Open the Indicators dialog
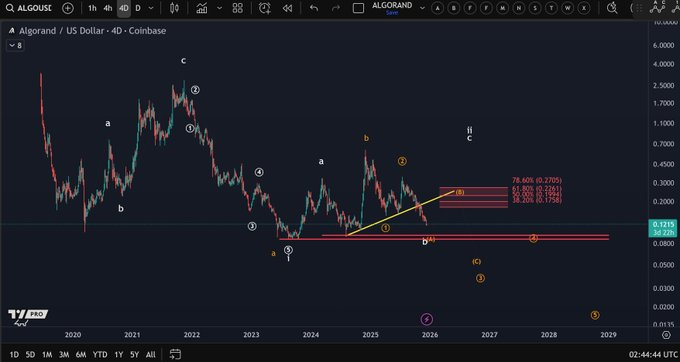 point(202,8)
